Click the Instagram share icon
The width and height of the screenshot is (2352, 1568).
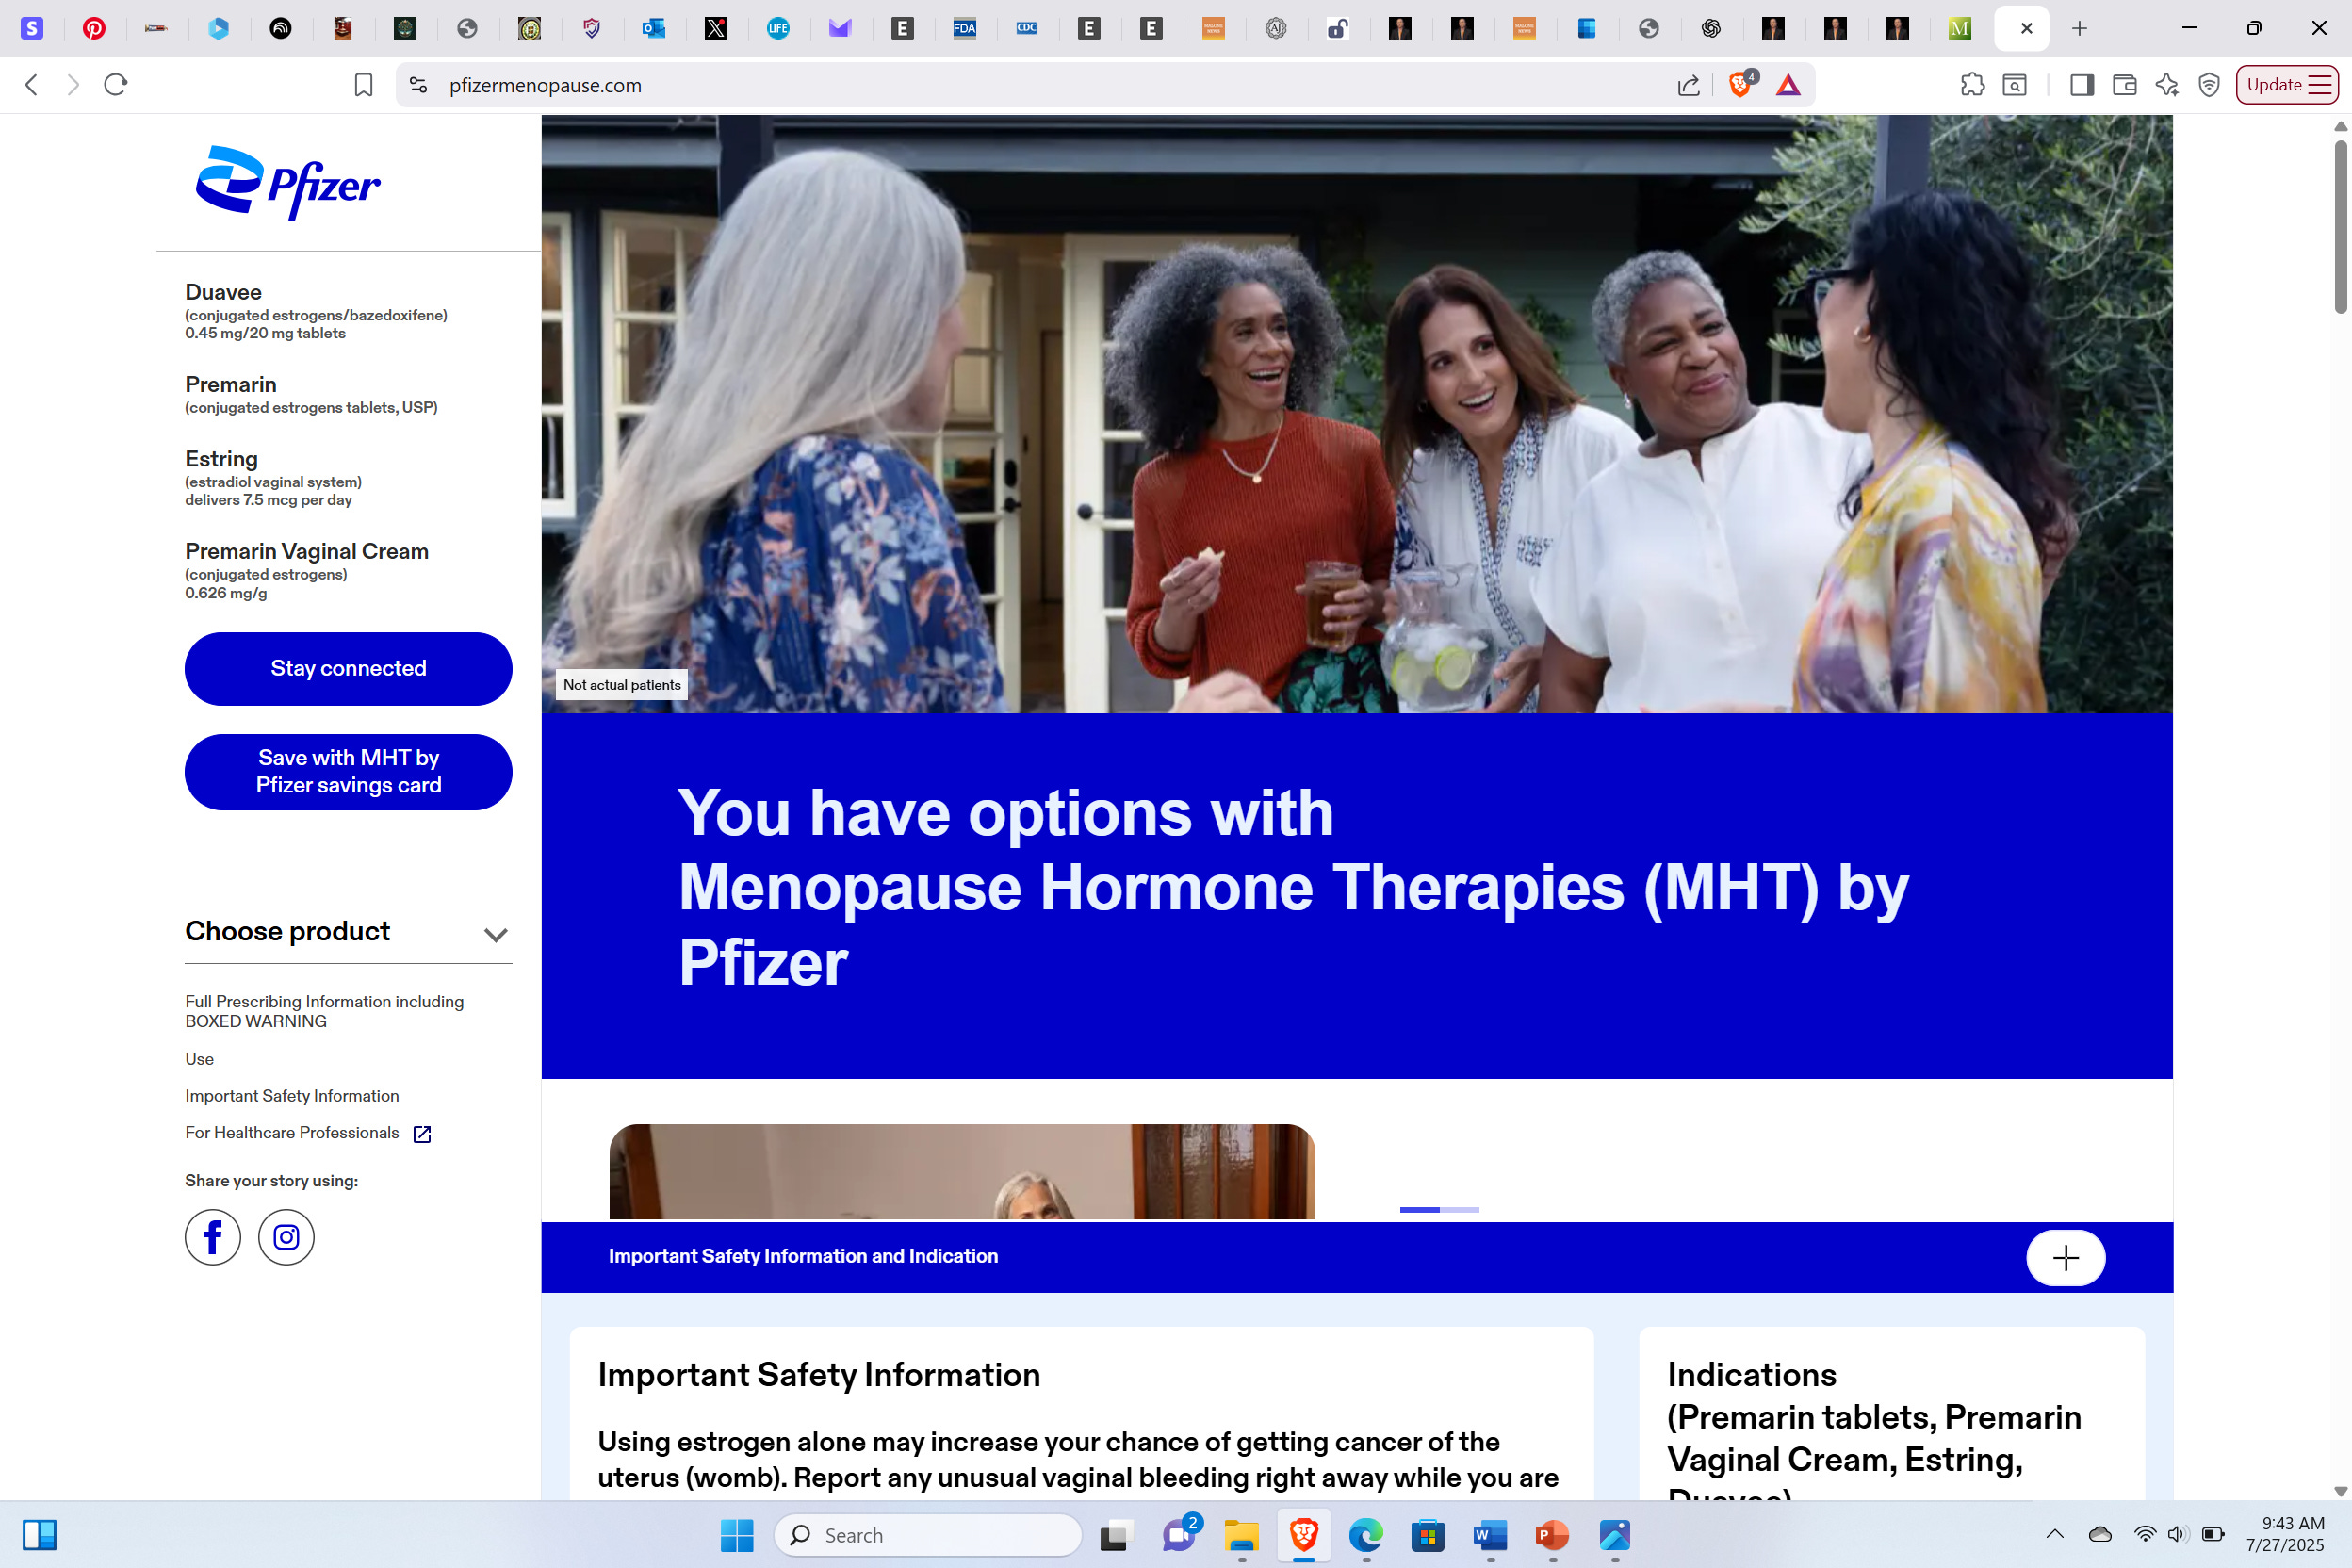(286, 1238)
